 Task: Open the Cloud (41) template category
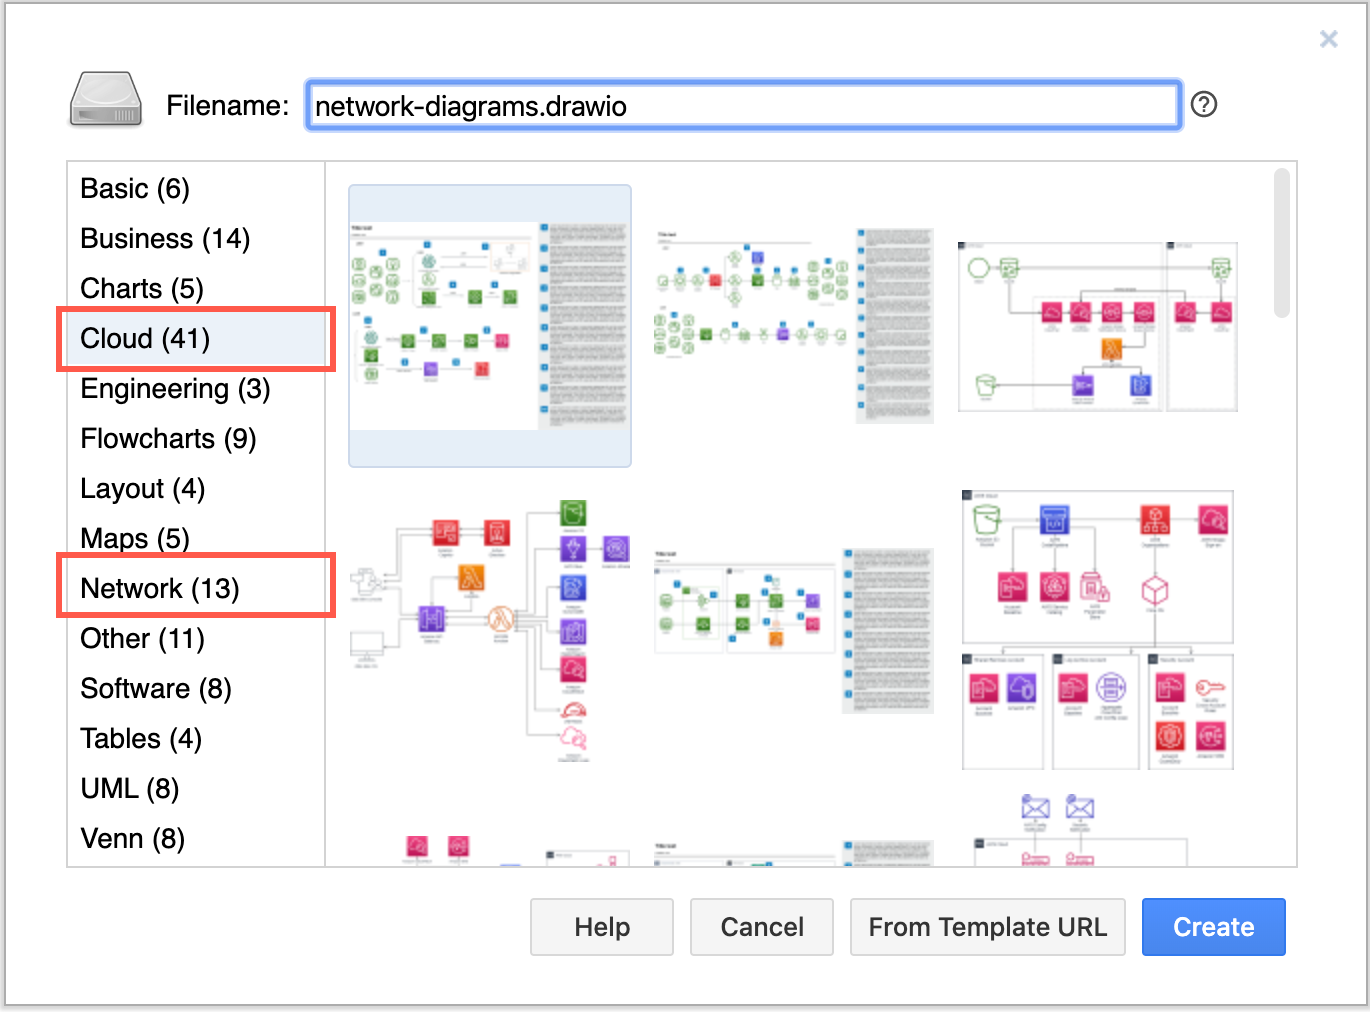coord(144,338)
